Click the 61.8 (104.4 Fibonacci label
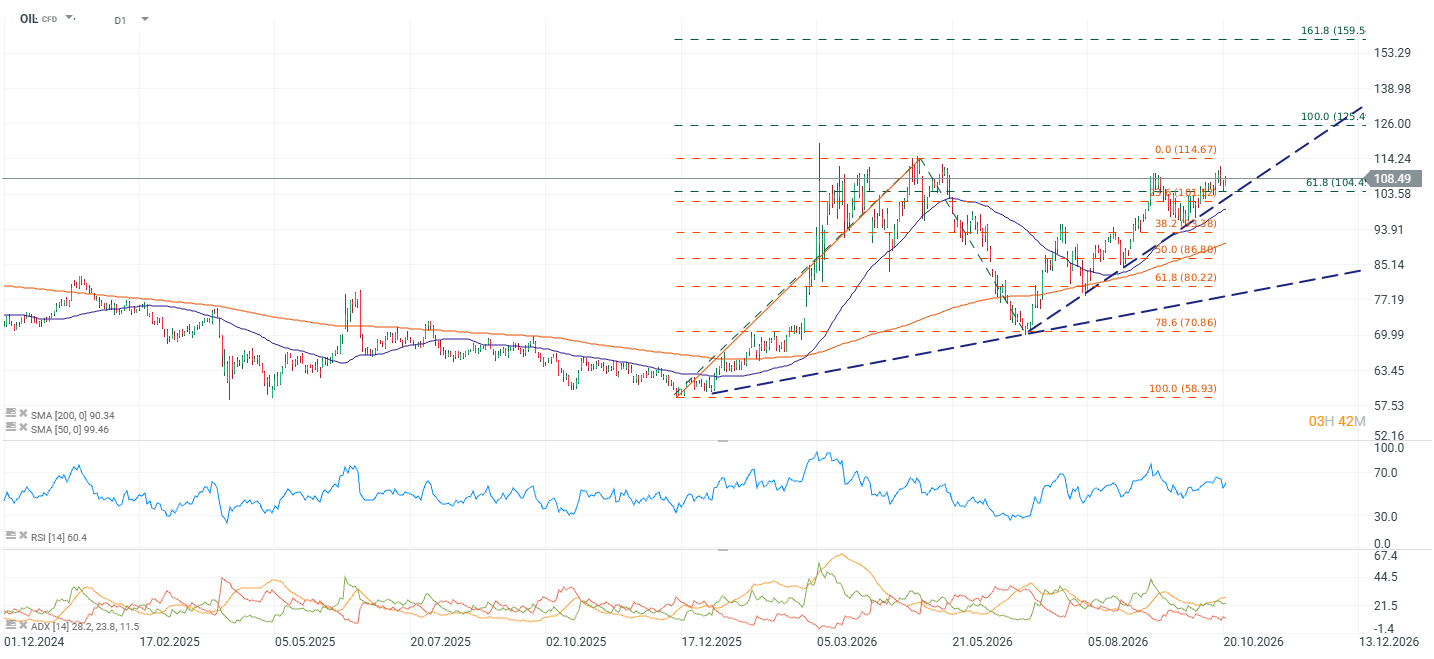Image resolution: width=1434 pixels, height=659 pixels. point(1336,182)
